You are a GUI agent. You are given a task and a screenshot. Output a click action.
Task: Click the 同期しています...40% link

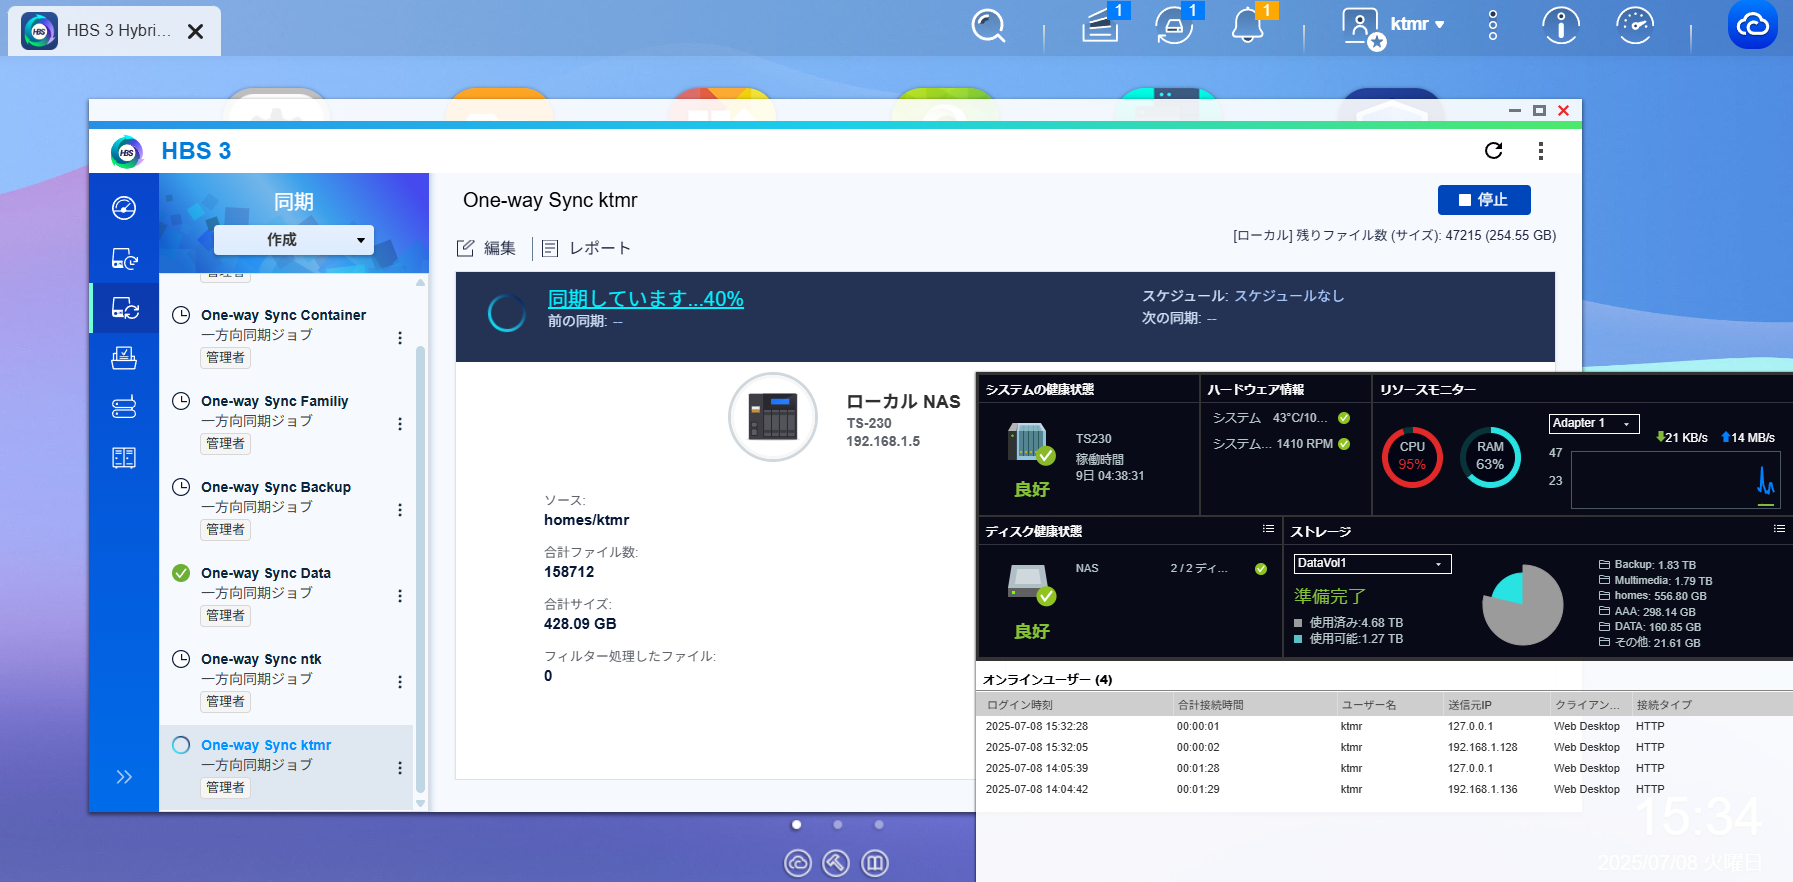(x=646, y=298)
